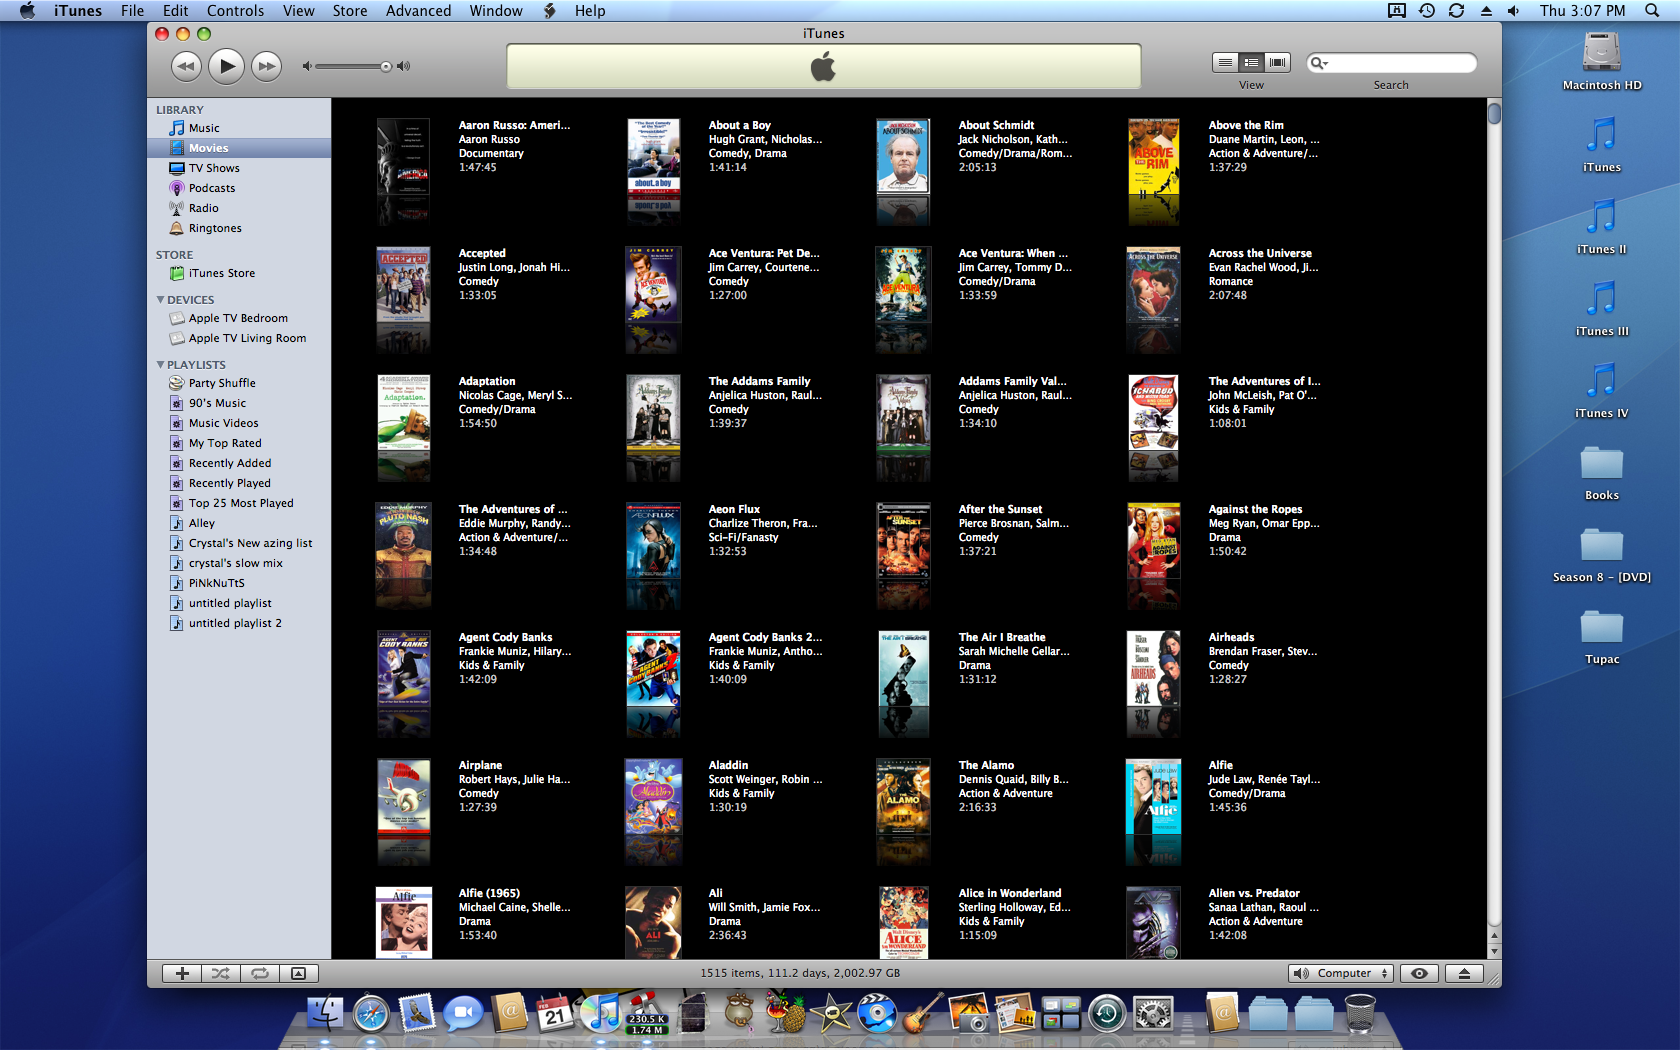
Task: Click the add playlist plus button
Action: [x=182, y=973]
